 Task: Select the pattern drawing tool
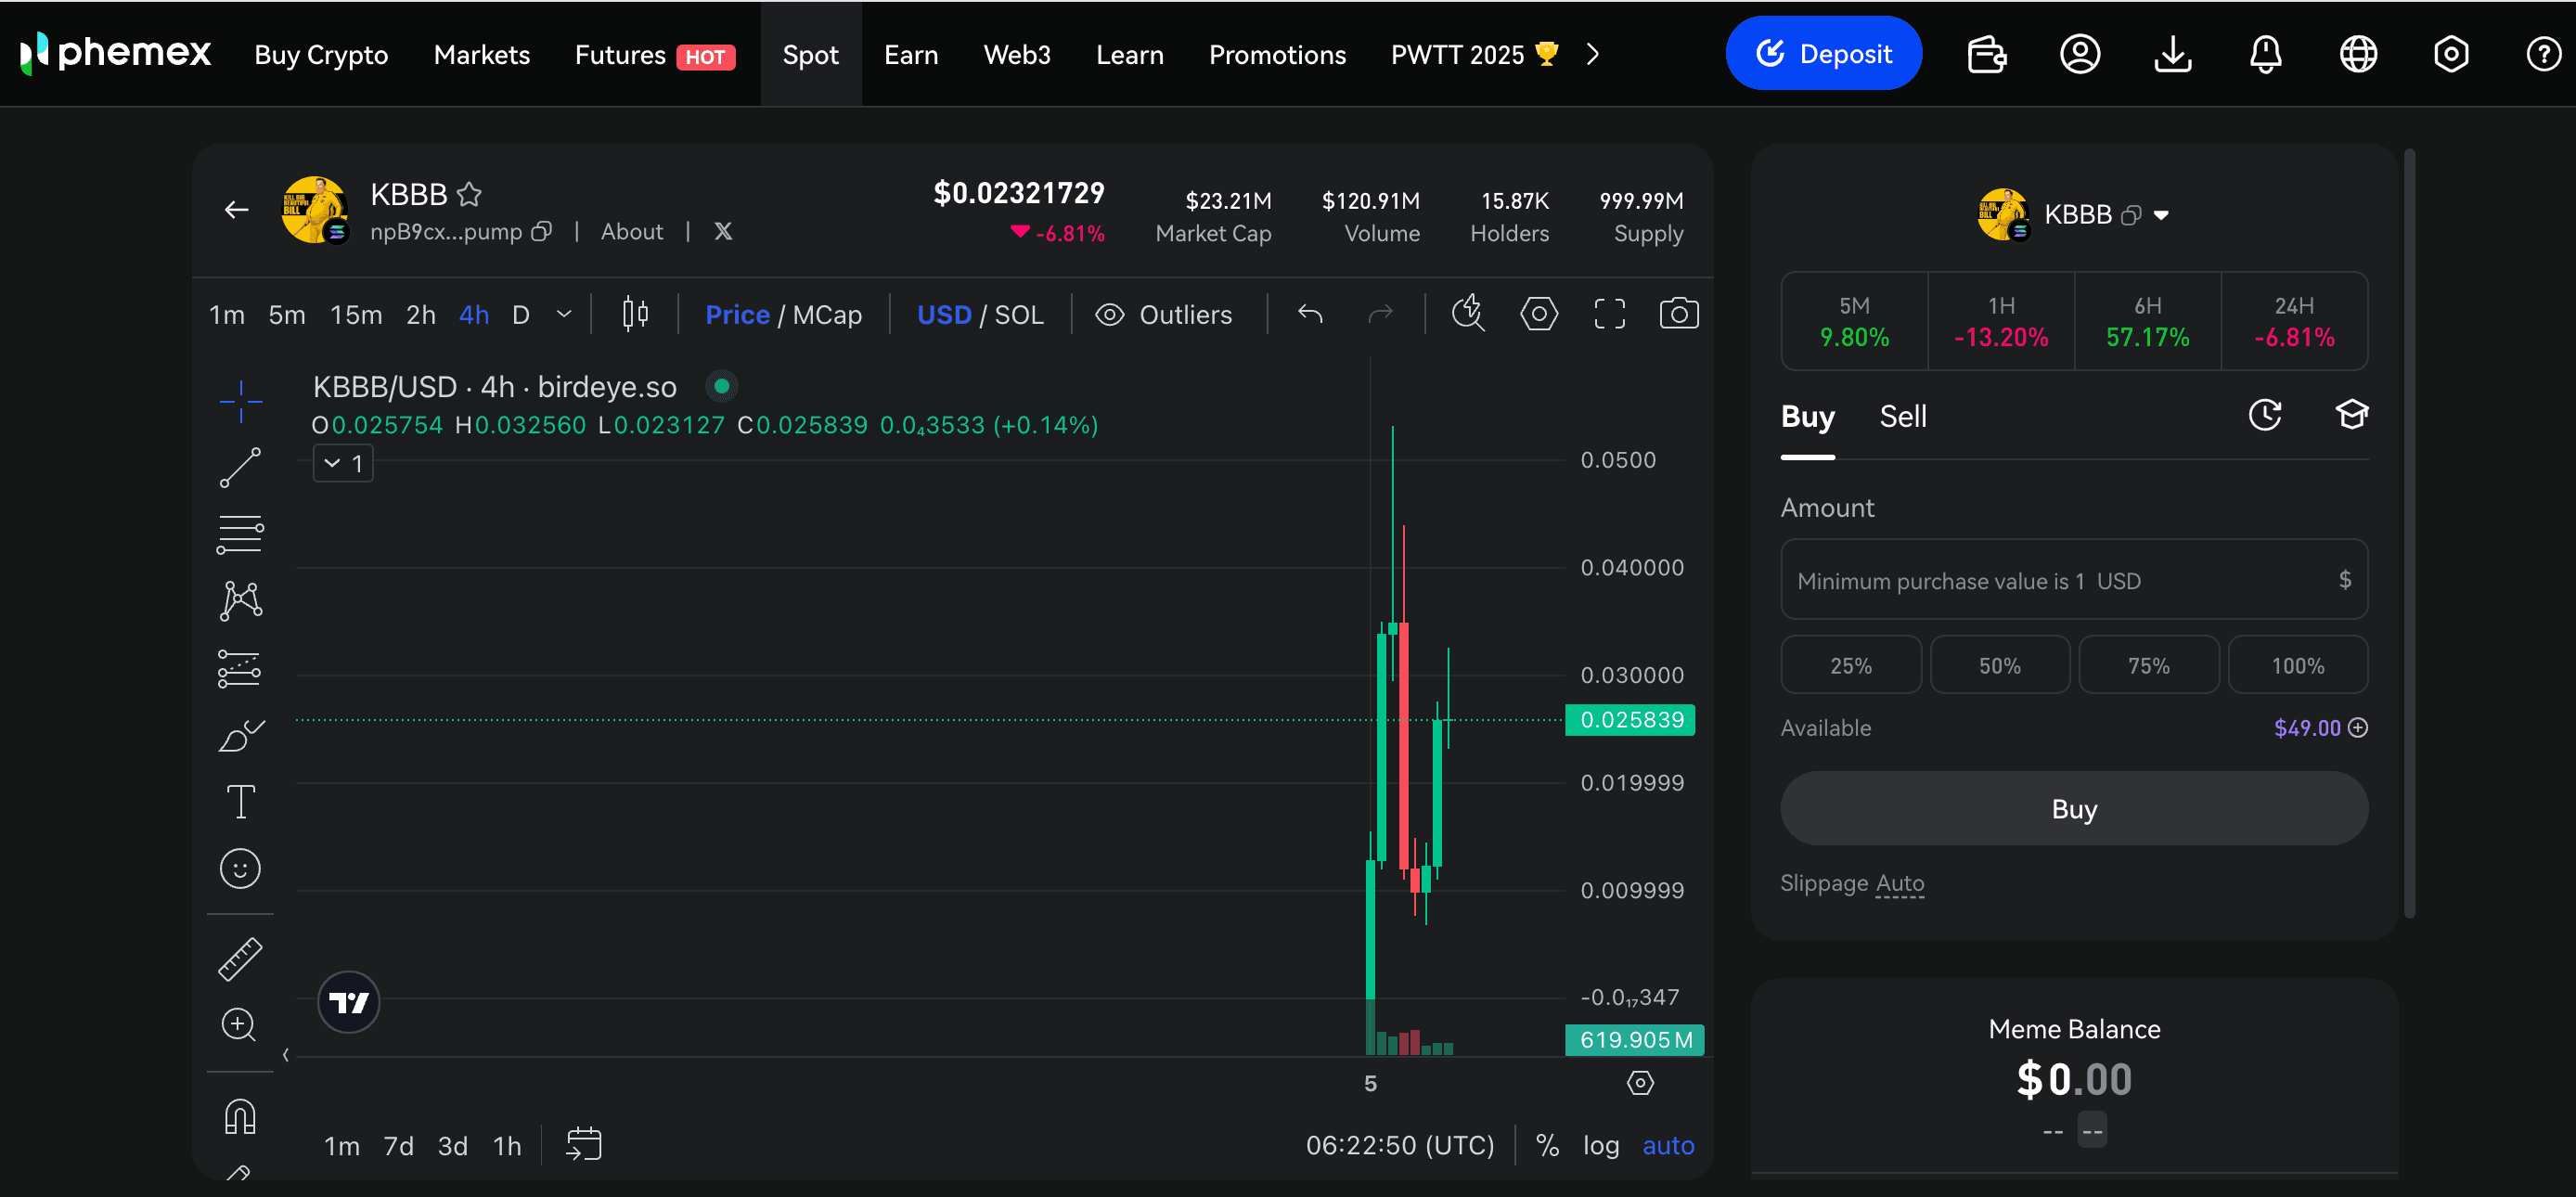pyautogui.click(x=240, y=601)
